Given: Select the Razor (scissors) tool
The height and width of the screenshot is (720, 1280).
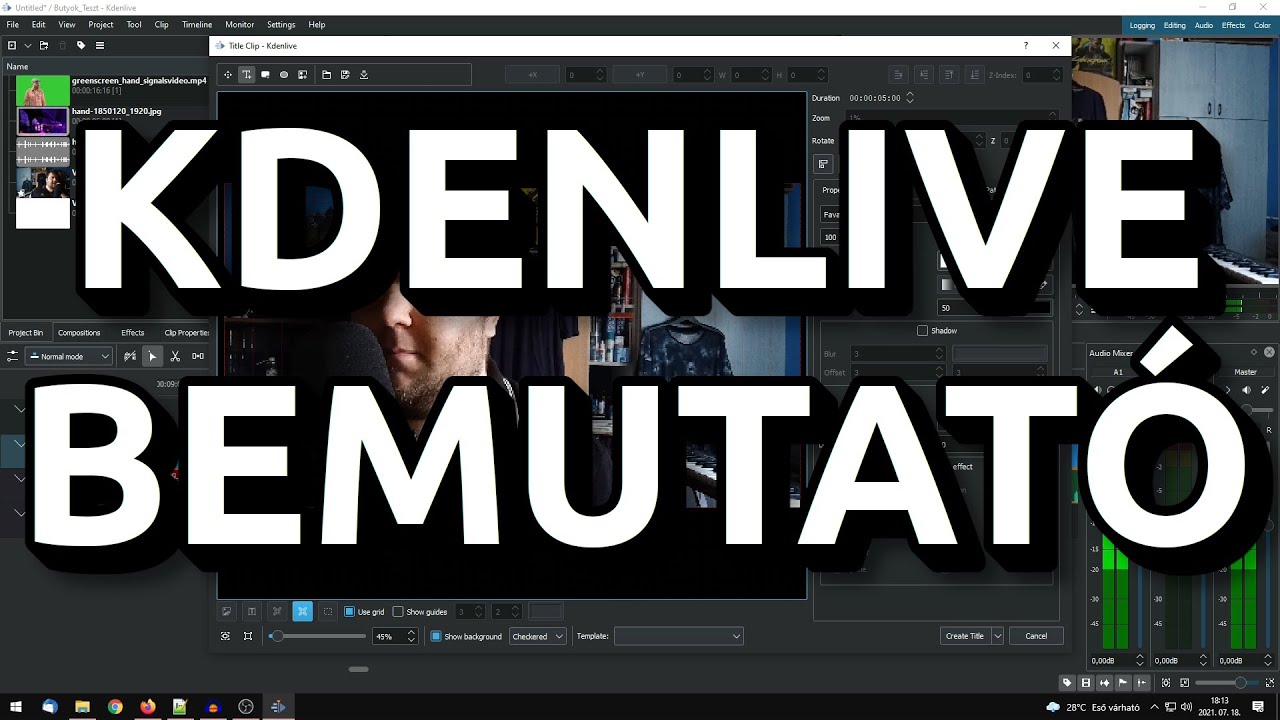Looking at the screenshot, I should 175,356.
